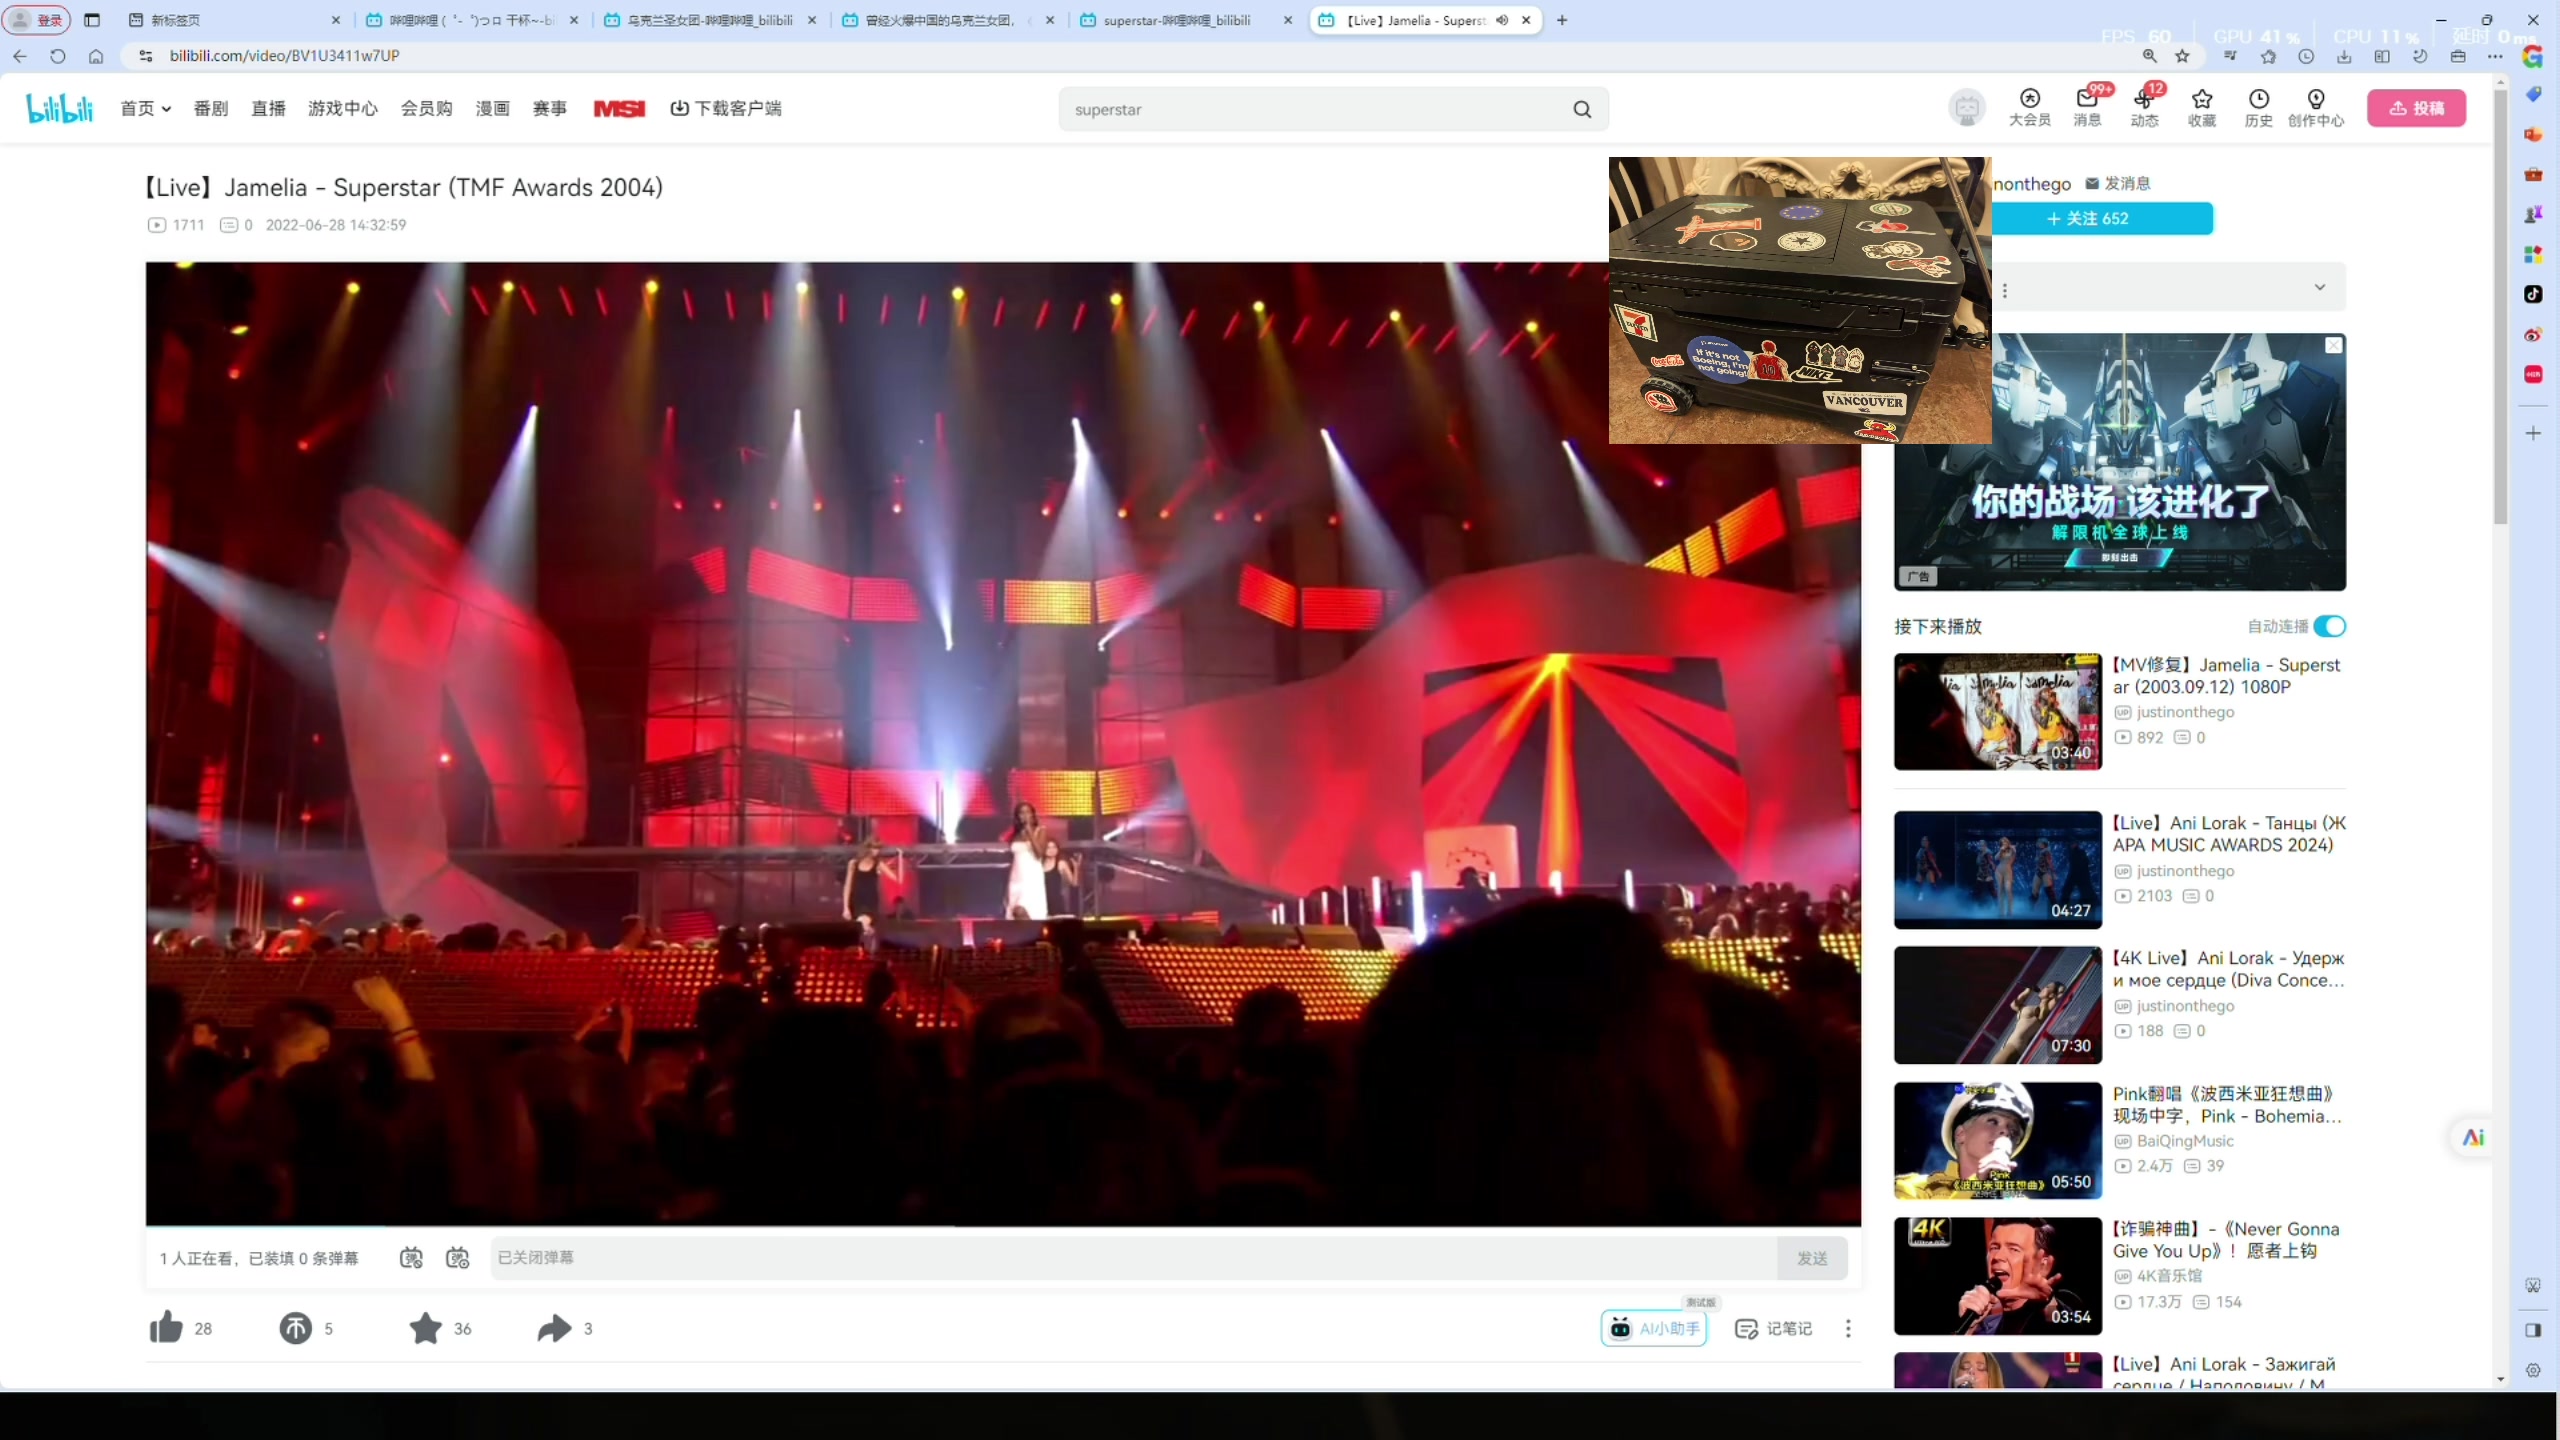Open the Jamelia MV修复 1080P video thumbnail
Image resolution: width=2560 pixels, height=1440 pixels.
1997,711
